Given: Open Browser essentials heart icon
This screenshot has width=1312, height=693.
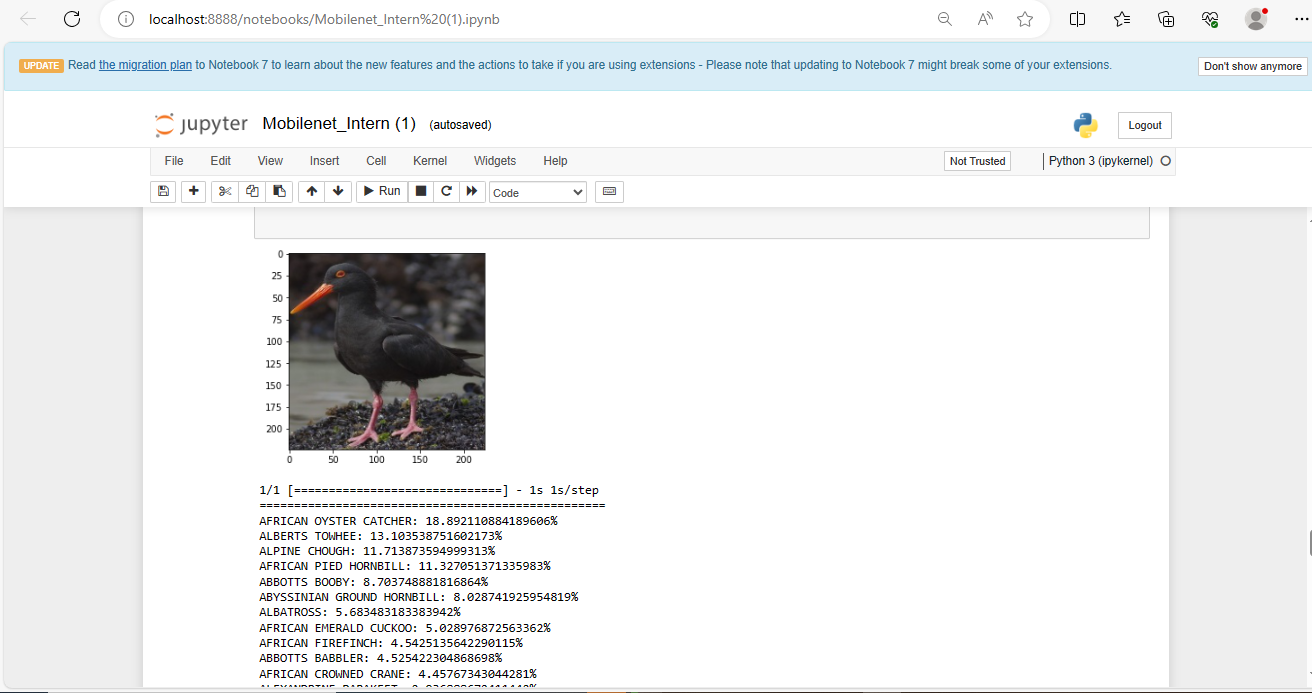Looking at the screenshot, I should [1210, 19].
